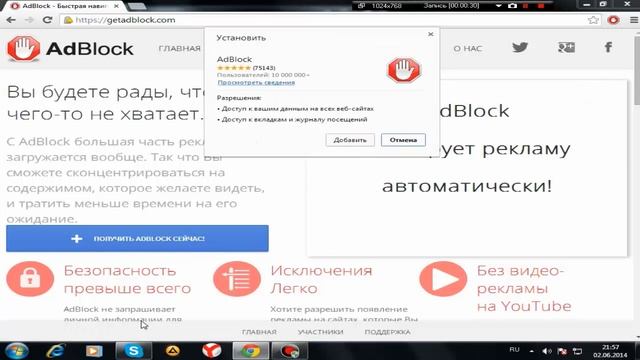Click the AdBlock extension icon in the toolbar
The width and height of the screenshot is (640, 360).
pyautogui.click(x=613, y=20)
